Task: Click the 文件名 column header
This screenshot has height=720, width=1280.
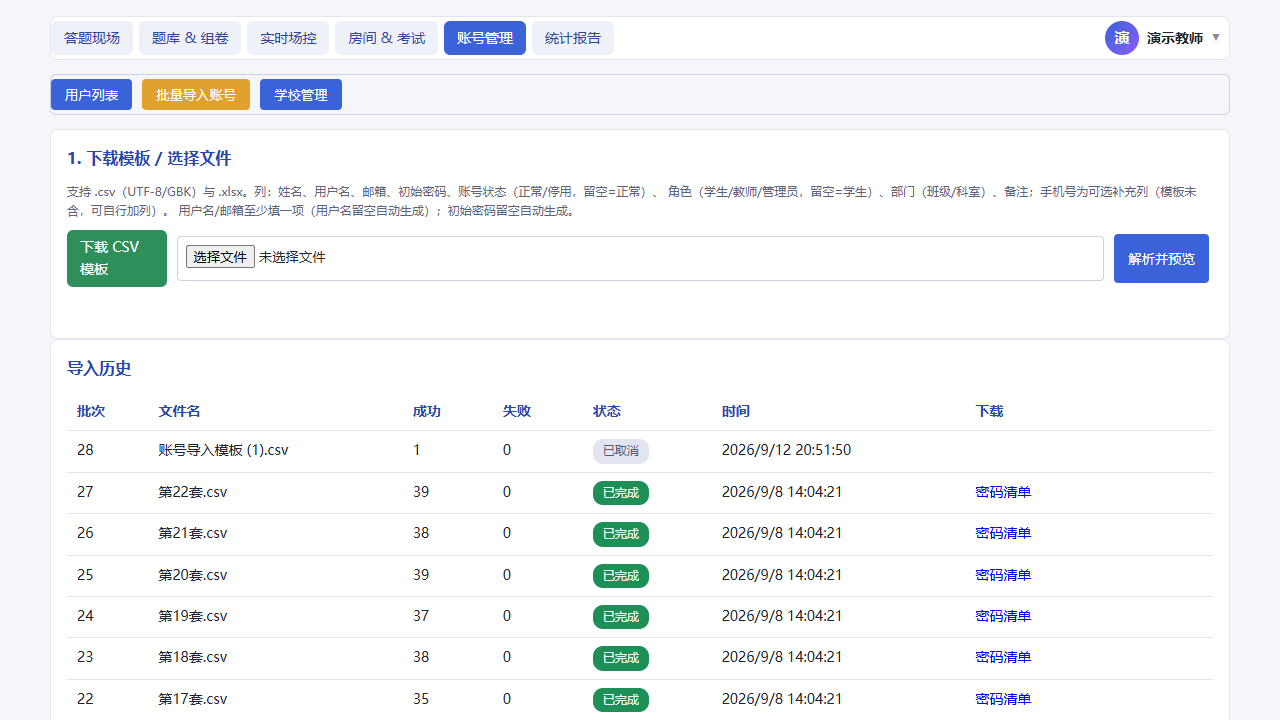Action: [179, 411]
